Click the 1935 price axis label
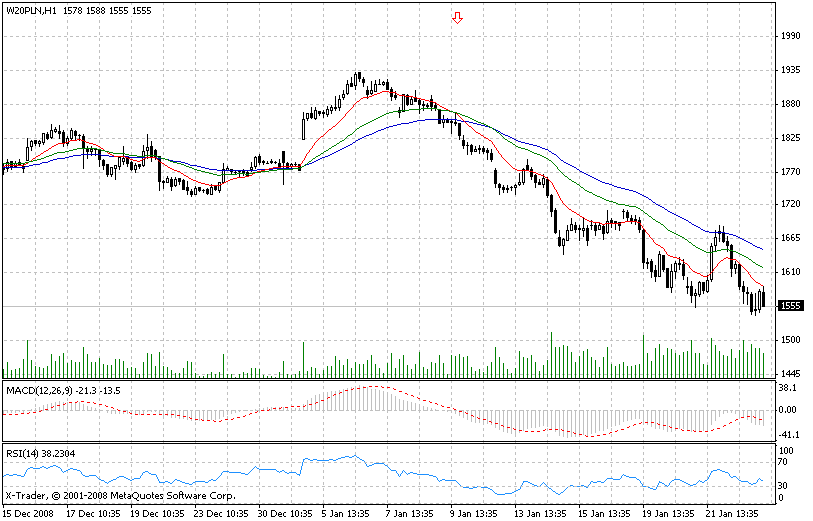 (x=791, y=70)
